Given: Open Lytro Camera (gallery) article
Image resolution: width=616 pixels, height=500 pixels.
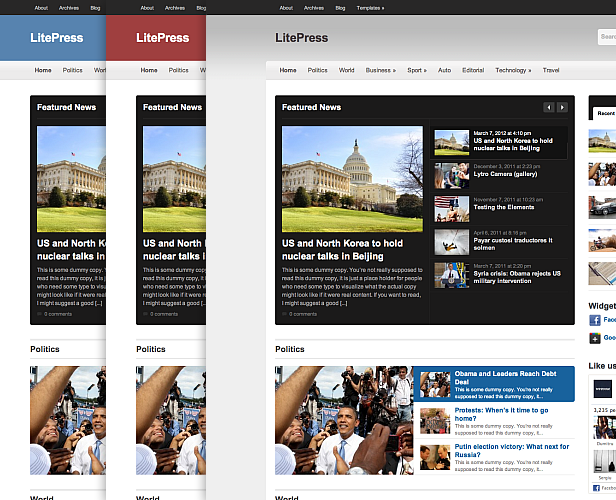Looking at the screenshot, I should click(x=505, y=174).
